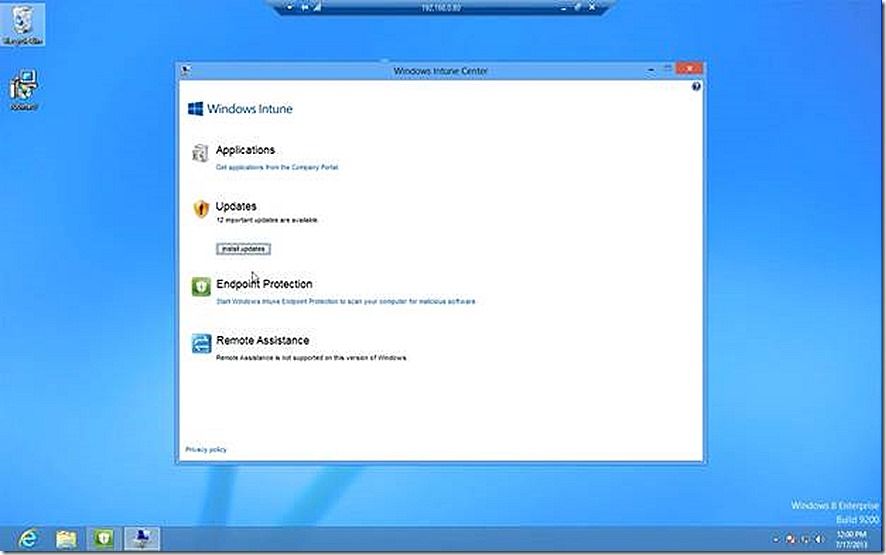Click the green Endpoint Protection icon

201,287
